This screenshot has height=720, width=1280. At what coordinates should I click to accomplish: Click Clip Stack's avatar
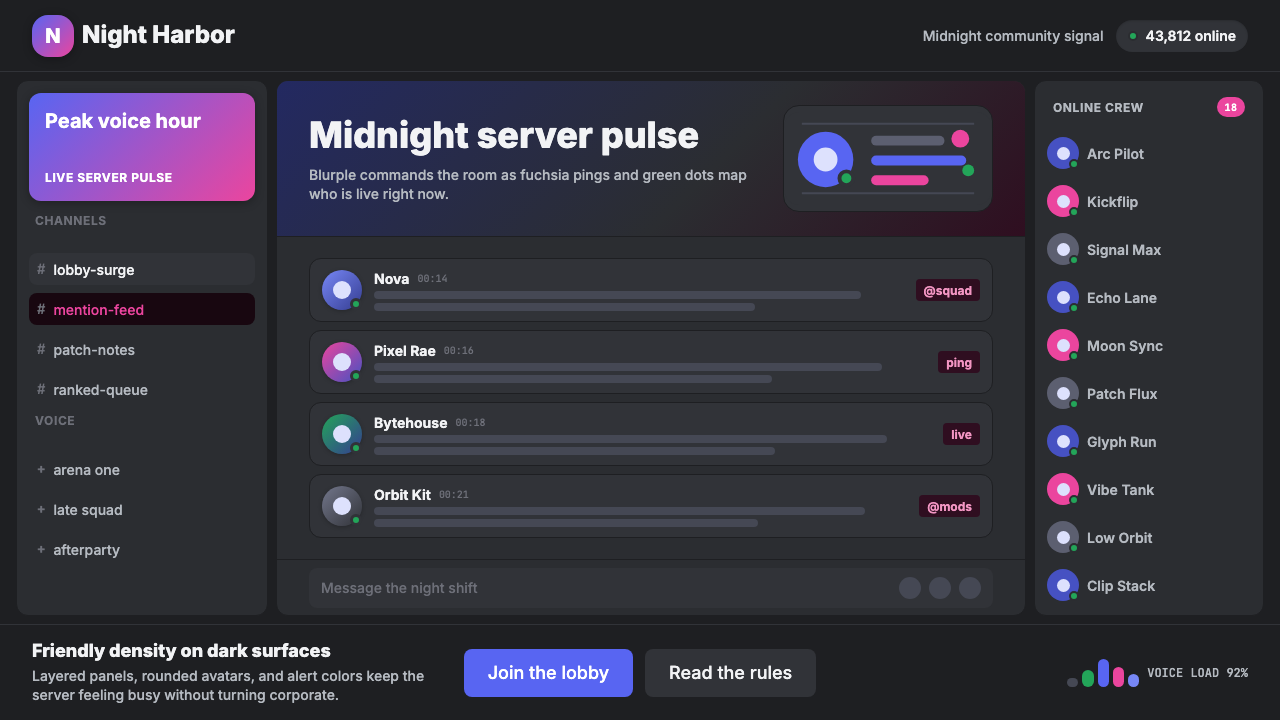point(1063,586)
